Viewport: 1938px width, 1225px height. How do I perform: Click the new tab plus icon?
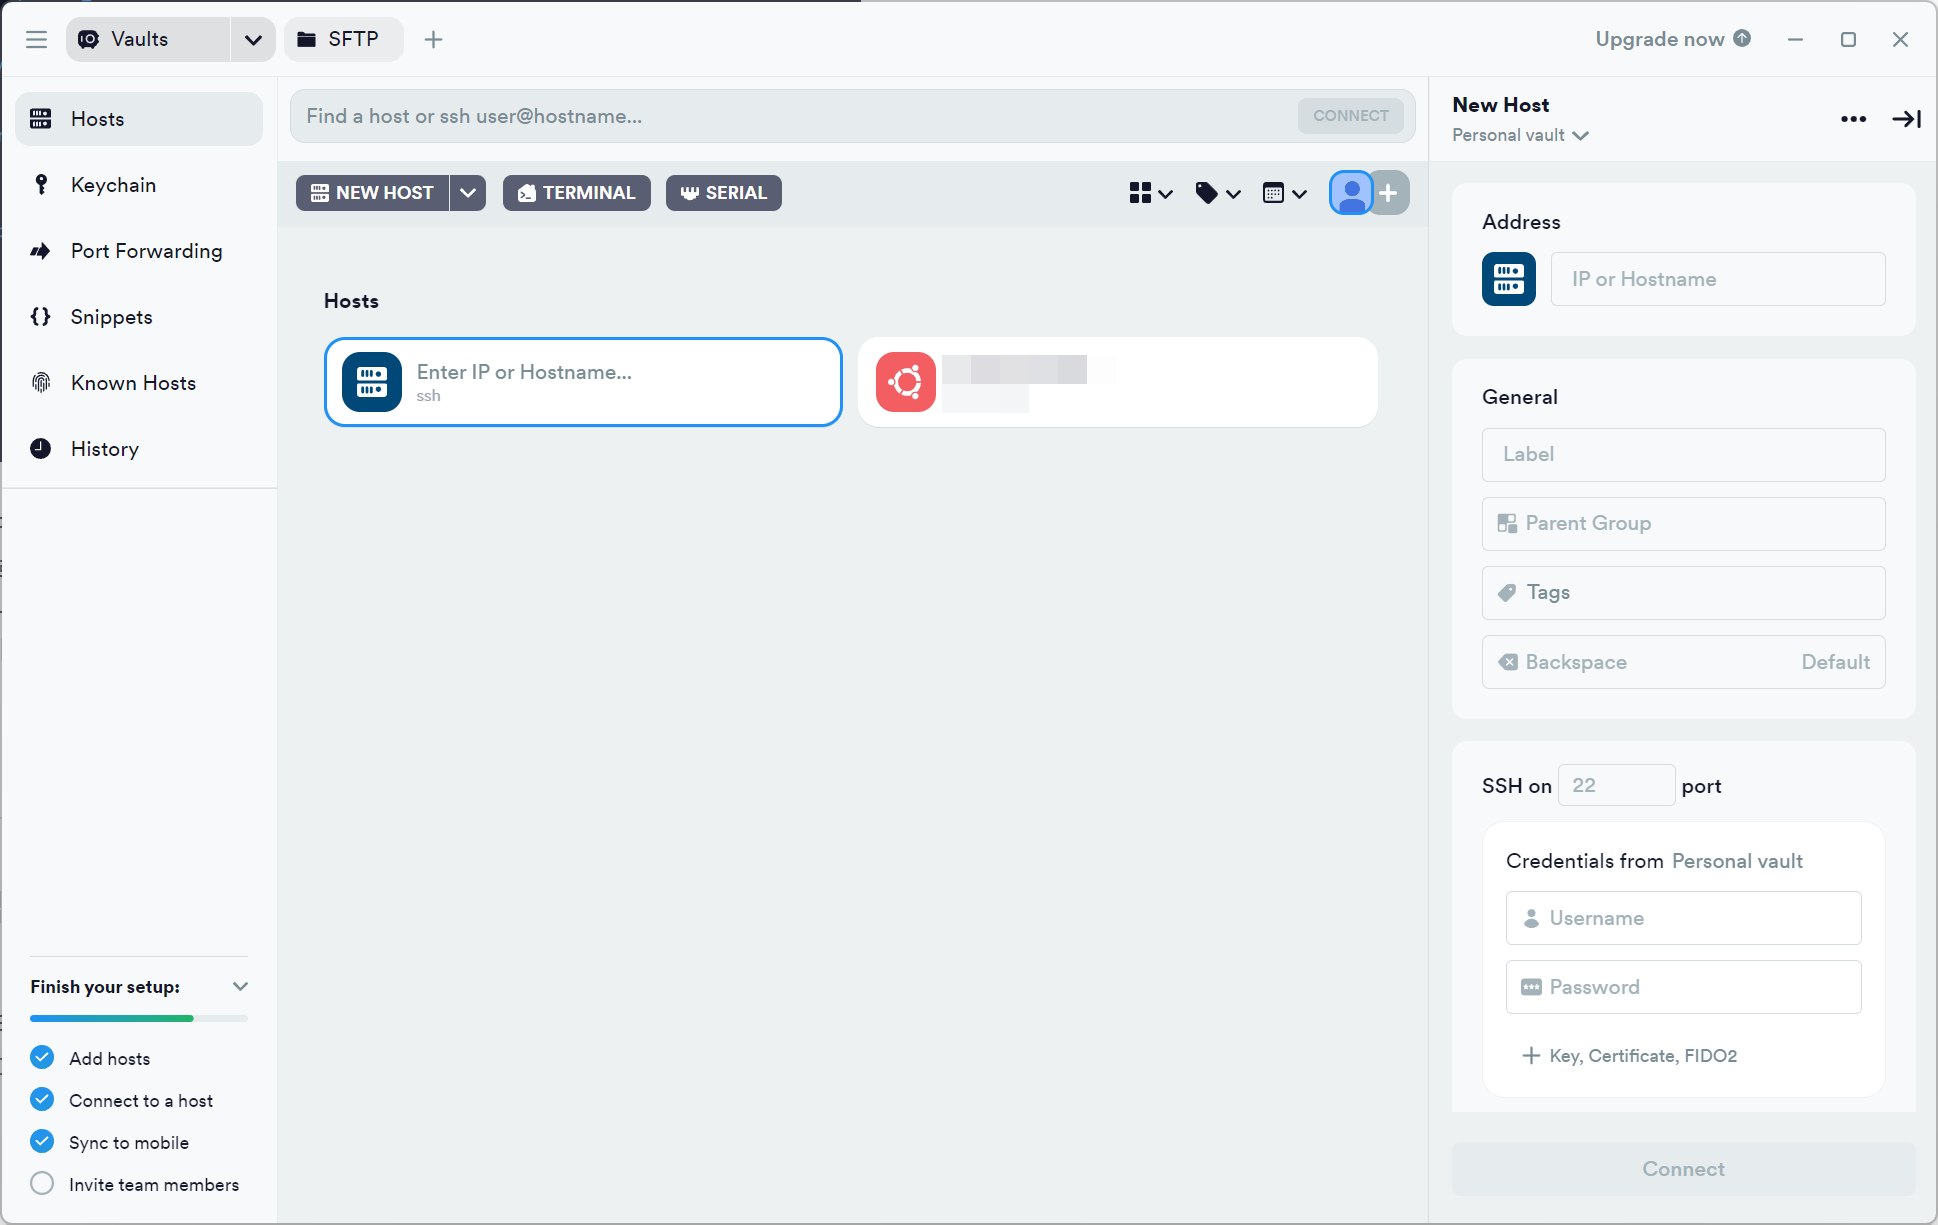(433, 39)
